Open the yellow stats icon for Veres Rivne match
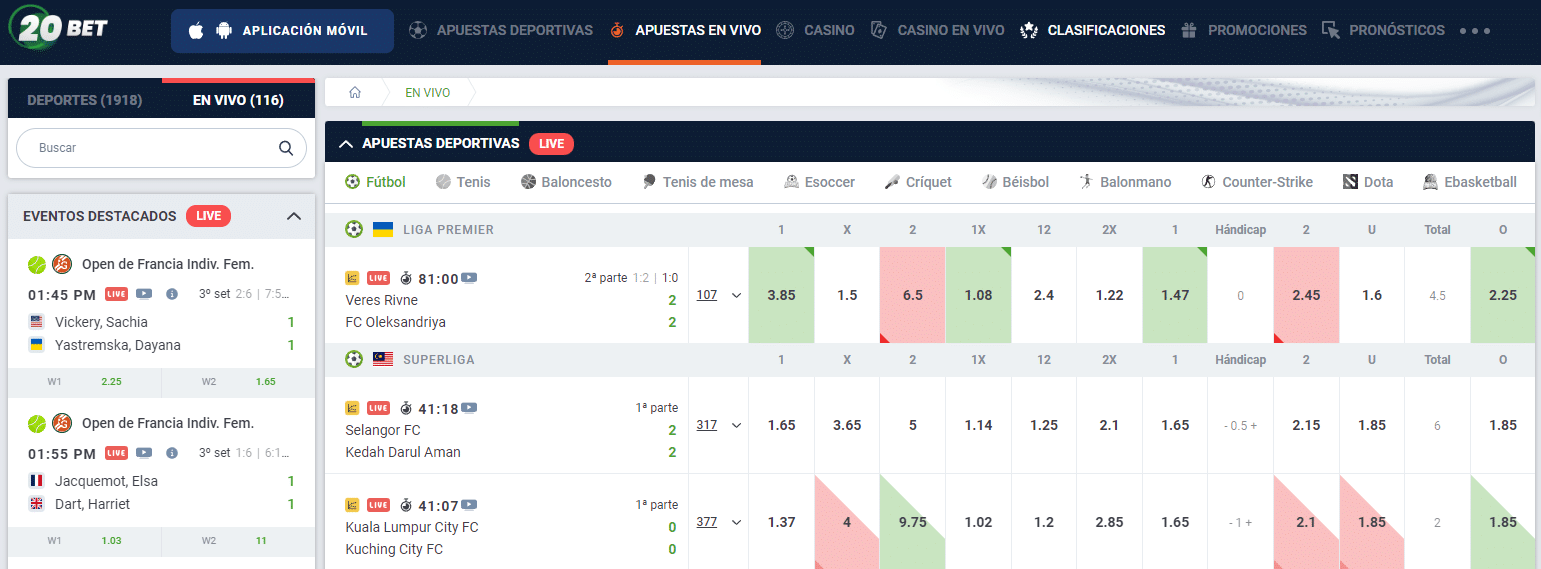The height and width of the screenshot is (569, 1541). pyautogui.click(x=352, y=278)
